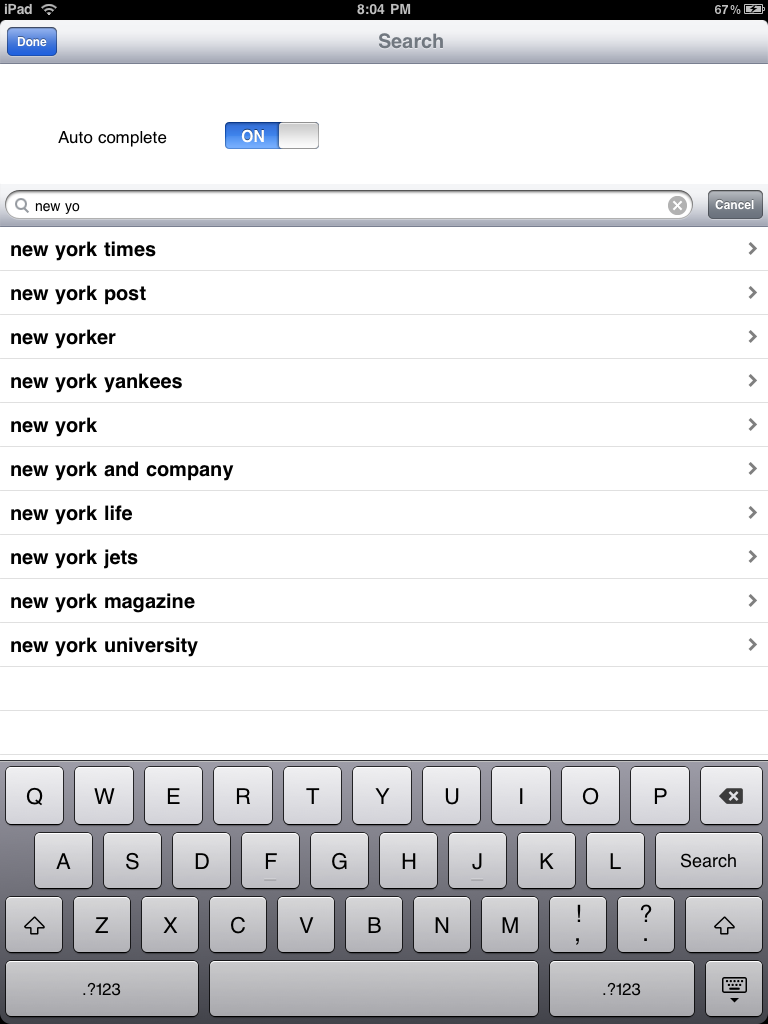Image resolution: width=768 pixels, height=1024 pixels.
Task: Choose new york jets from the suggestions
Action: [x=384, y=556]
